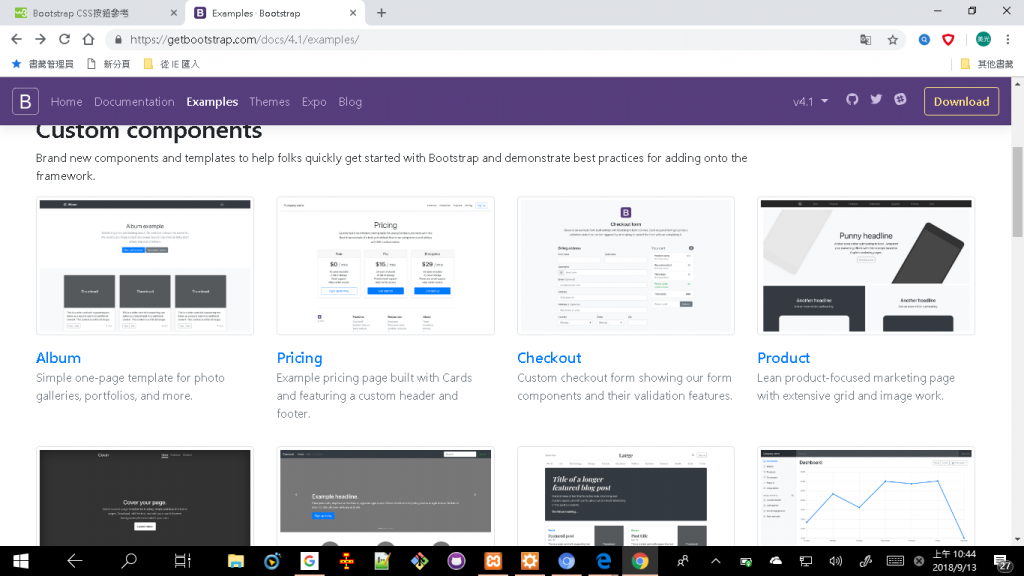
Task: Open a new browser tab with plus
Action: (x=381, y=12)
